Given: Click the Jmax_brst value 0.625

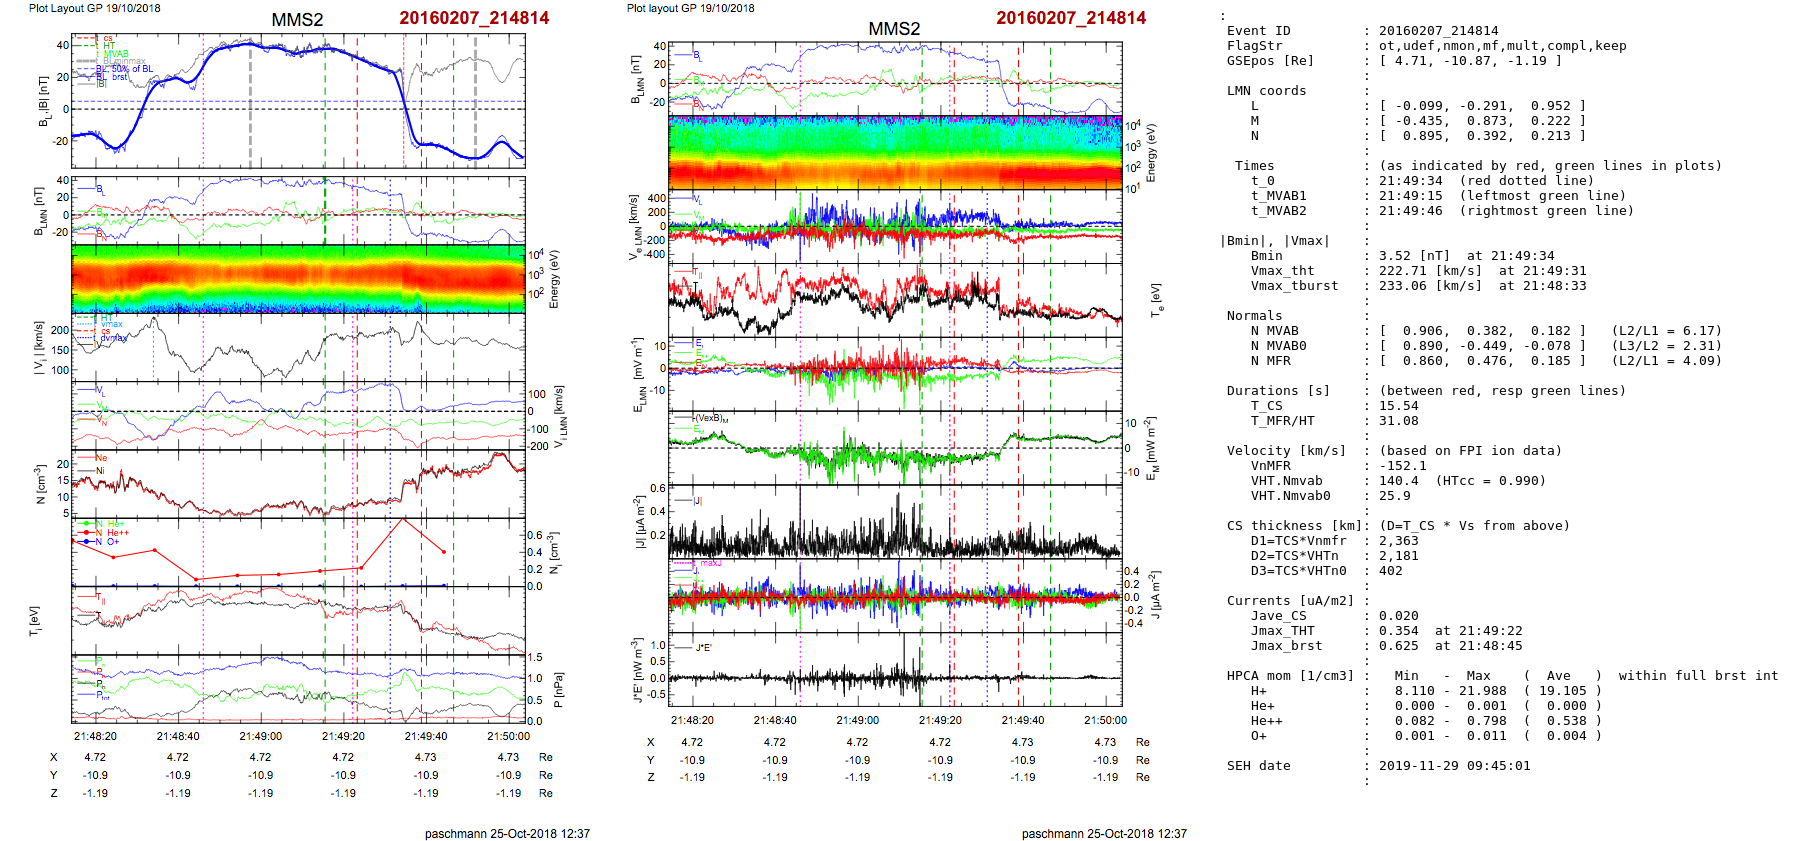Looking at the screenshot, I should pos(1398,646).
